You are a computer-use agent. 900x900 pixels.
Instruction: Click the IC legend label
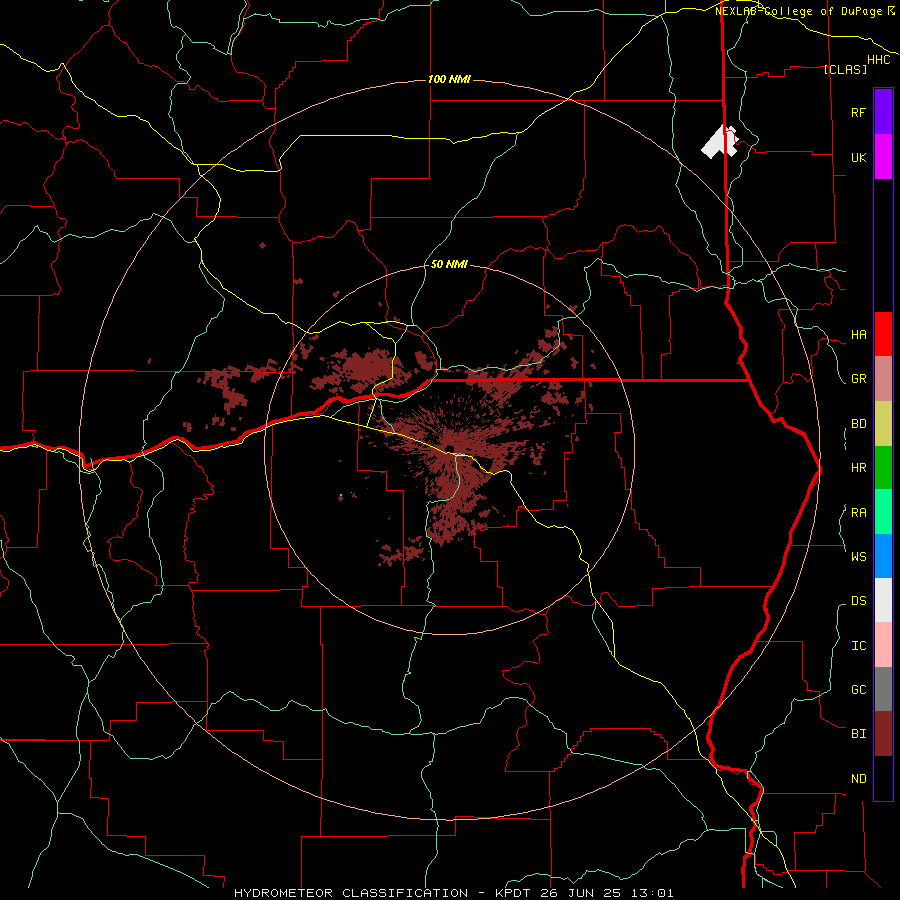(858, 646)
